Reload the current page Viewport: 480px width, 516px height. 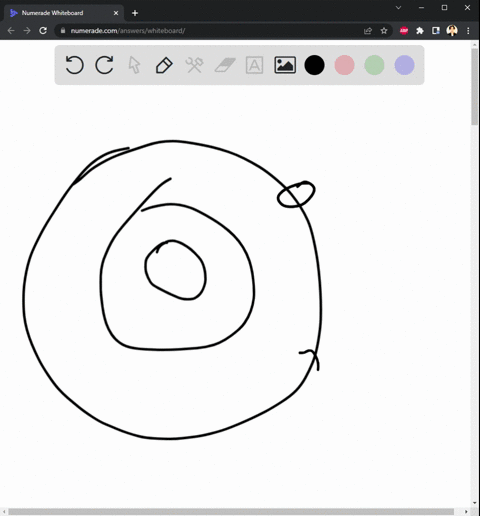[43, 31]
